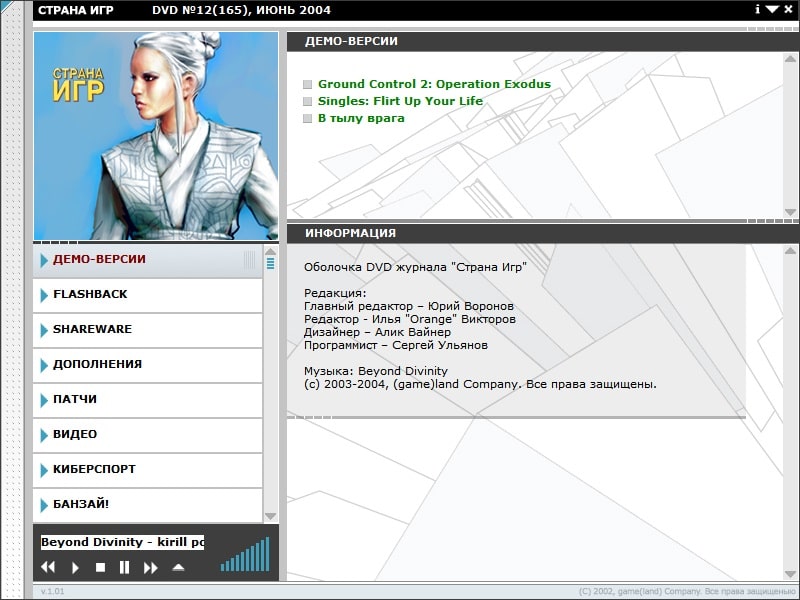Click the scroll-up arrow of demo list panel

pos(790,59)
